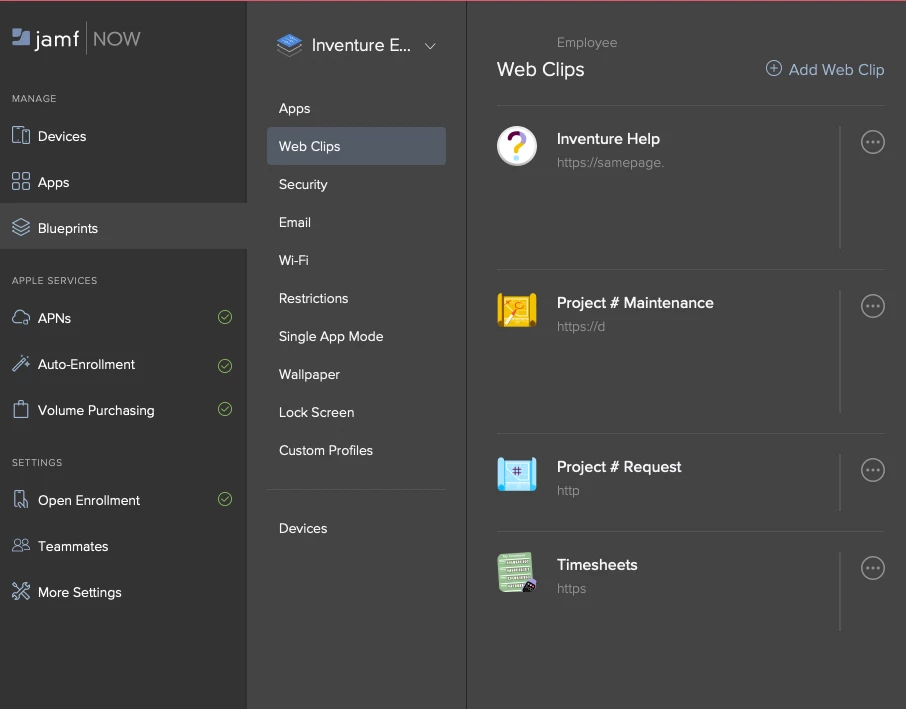Click the More Settings tools icon
The height and width of the screenshot is (709, 906).
coord(21,591)
